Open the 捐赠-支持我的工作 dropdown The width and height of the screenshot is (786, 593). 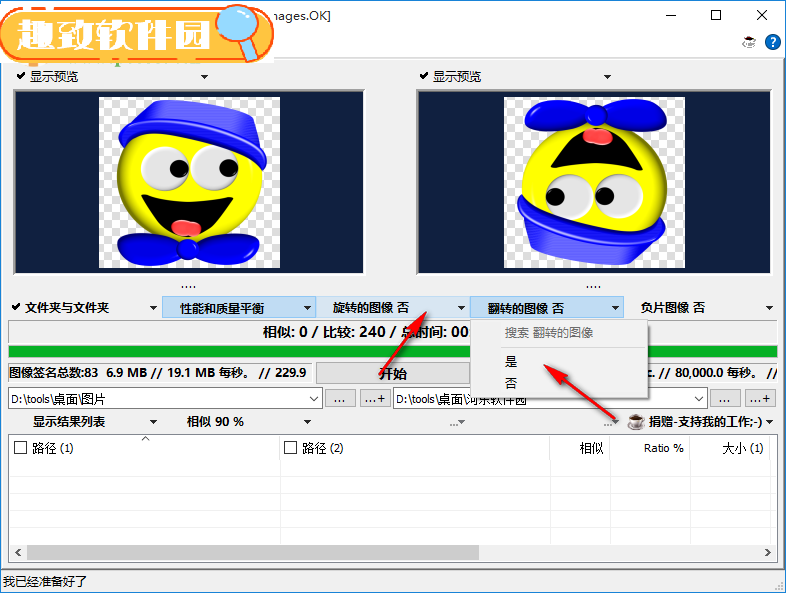(x=769, y=422)
